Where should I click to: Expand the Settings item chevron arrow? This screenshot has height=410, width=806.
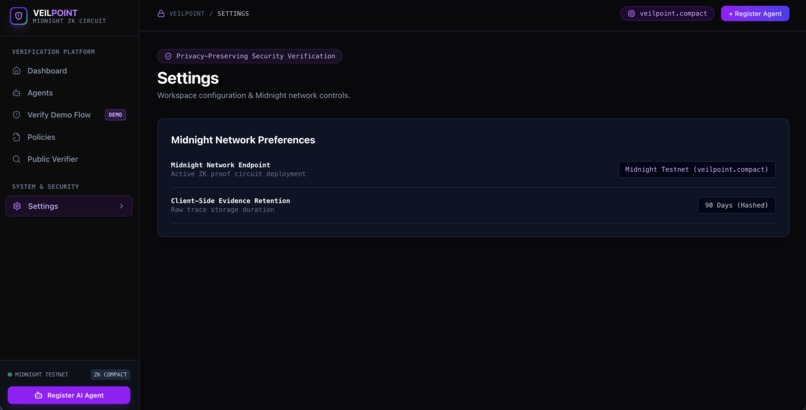(x=121, y=206)
